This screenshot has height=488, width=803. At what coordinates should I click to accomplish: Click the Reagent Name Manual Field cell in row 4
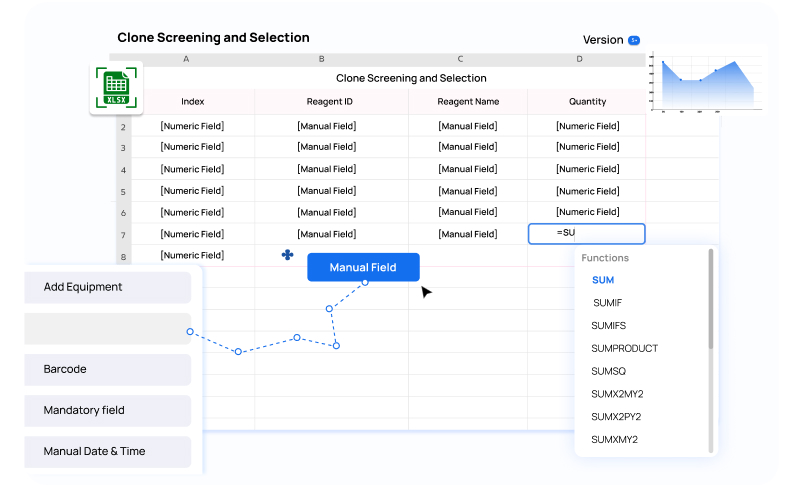(x=468, y=169)
